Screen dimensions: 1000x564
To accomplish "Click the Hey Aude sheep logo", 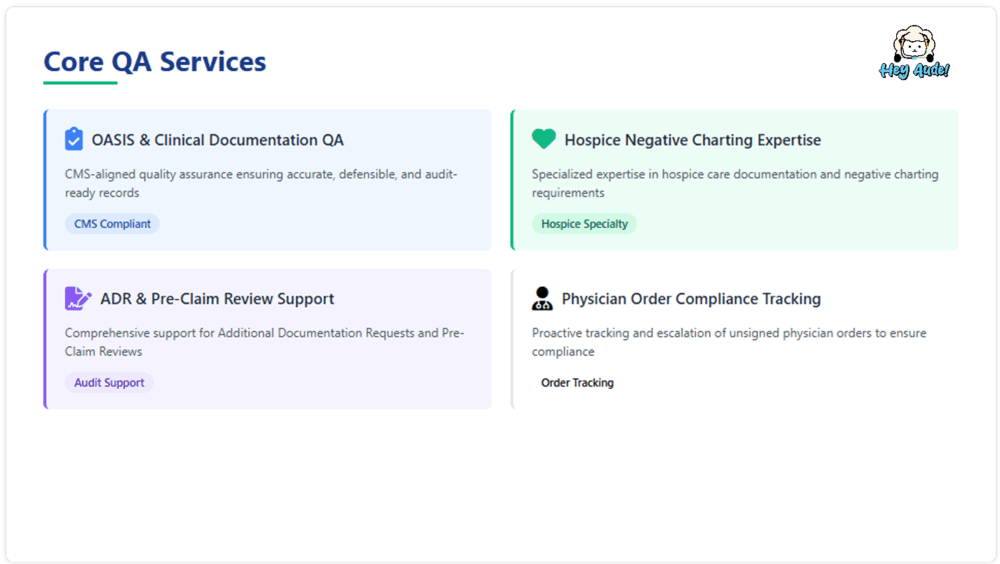I will click(x=914, y=53).
